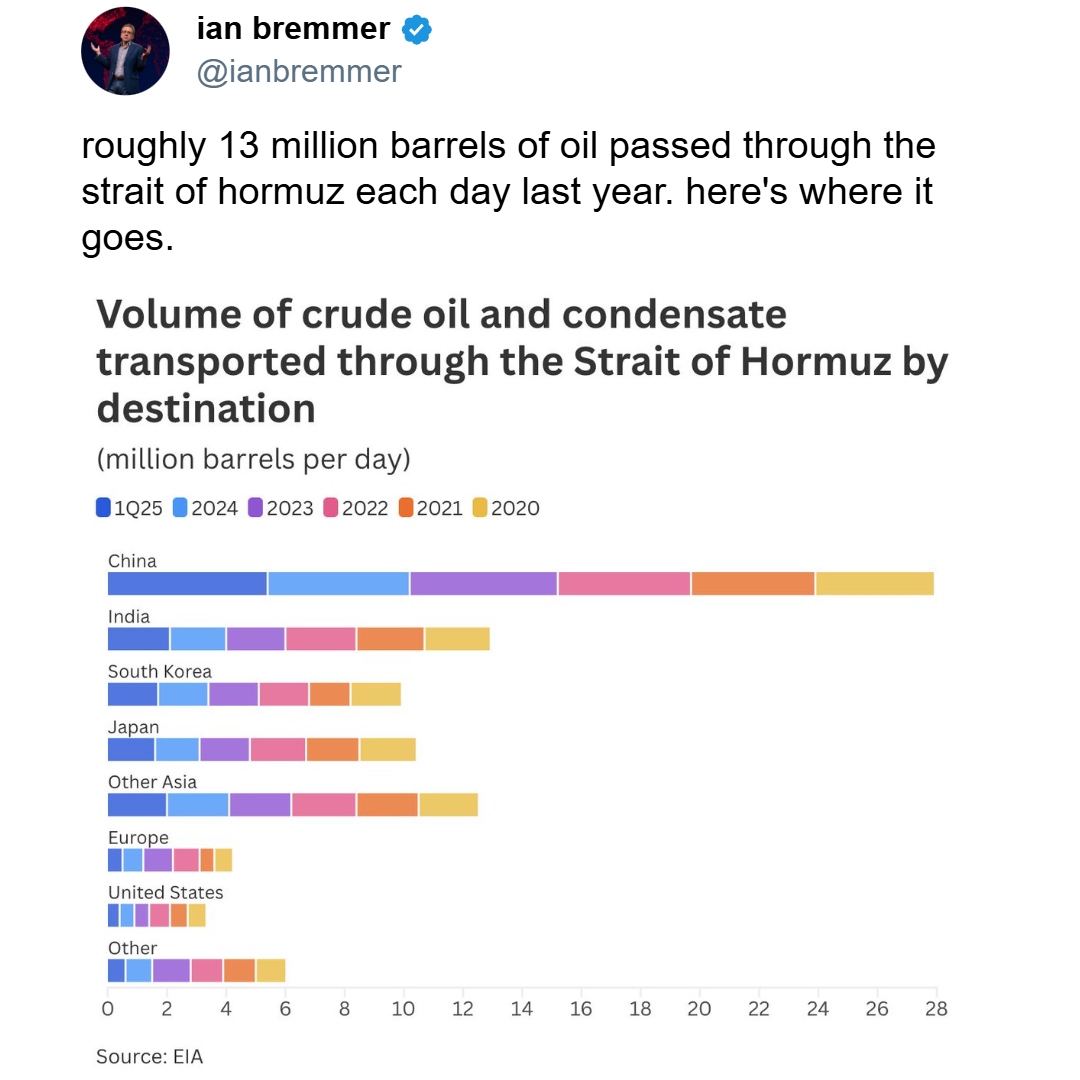Click Japan's 2021 orange bar segment
This screenshot has height=1080, width=1080.
pos(332,749)
